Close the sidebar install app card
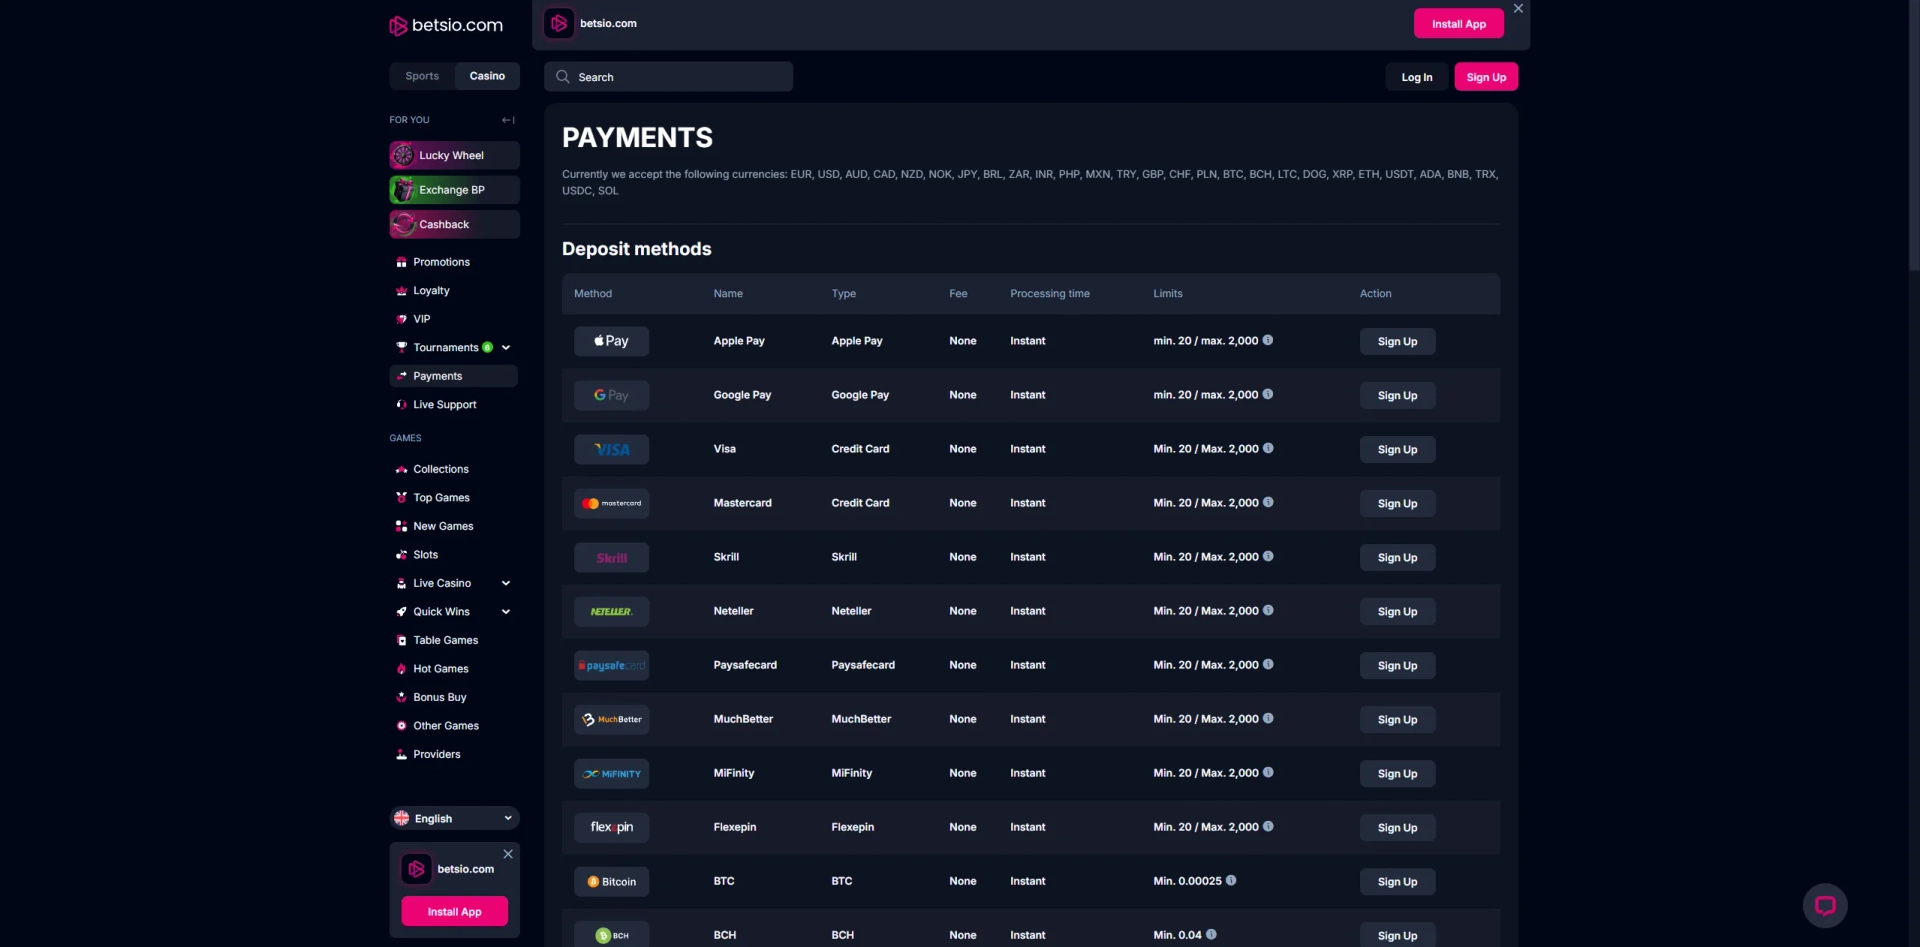Screen dimensions: 1920x947 pos(508,854)
